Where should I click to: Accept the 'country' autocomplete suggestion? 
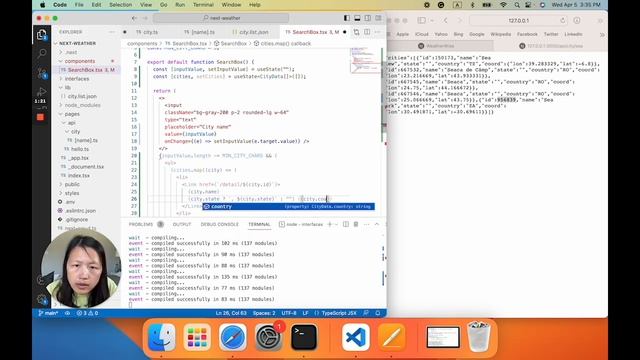289,207
